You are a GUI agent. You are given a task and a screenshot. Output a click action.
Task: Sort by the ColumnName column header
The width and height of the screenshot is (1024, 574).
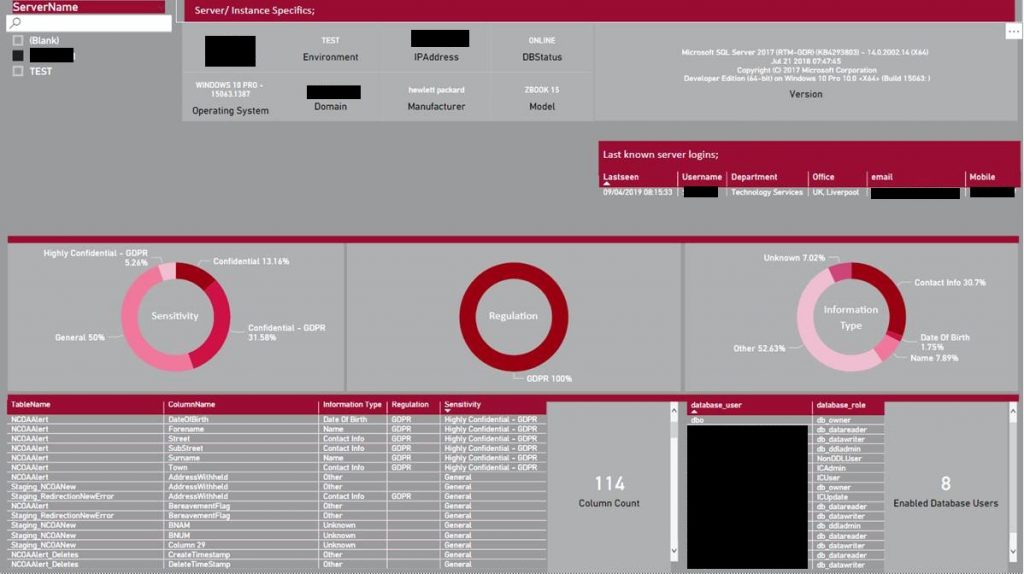[191, 405]
